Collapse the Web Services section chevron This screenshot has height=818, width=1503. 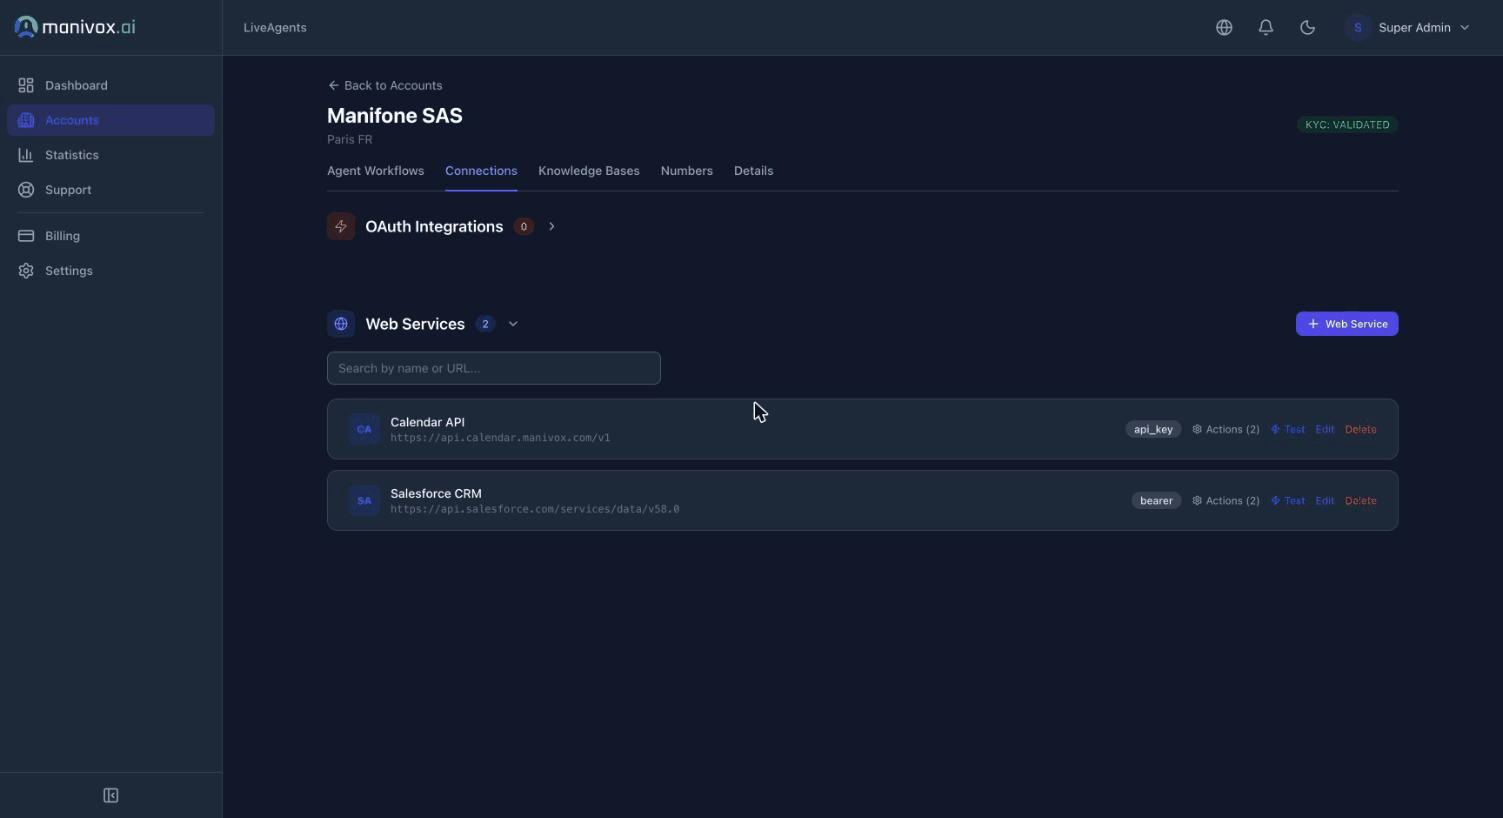pos(513,324)
